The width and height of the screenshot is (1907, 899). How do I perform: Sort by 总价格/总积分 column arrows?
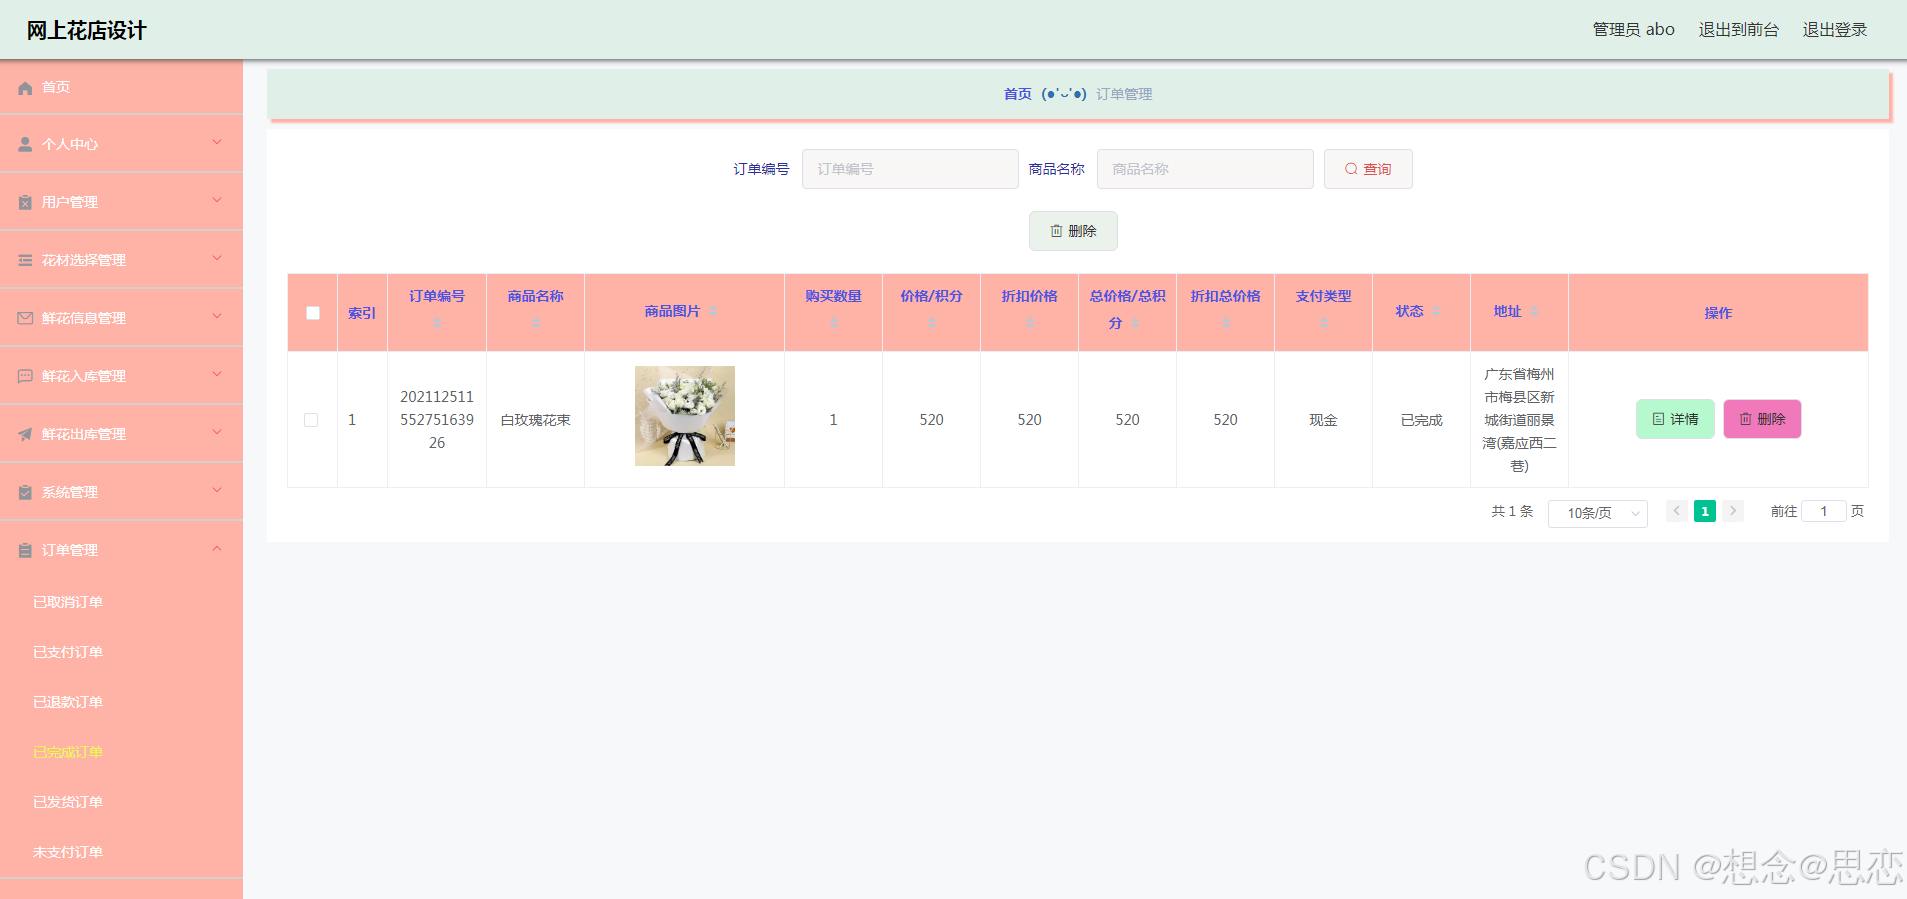coord(1135,324)
